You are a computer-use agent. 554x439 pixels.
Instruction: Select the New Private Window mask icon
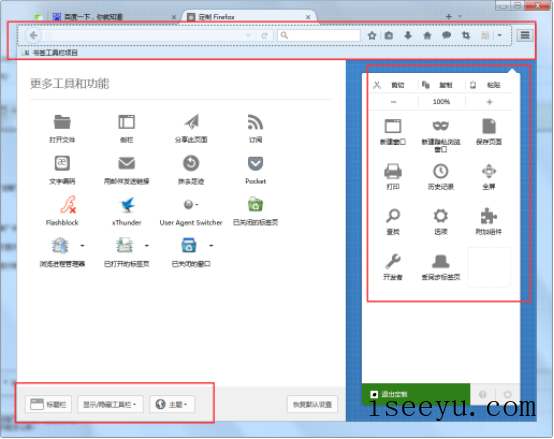pyautogui.click(x=441, y=126)
